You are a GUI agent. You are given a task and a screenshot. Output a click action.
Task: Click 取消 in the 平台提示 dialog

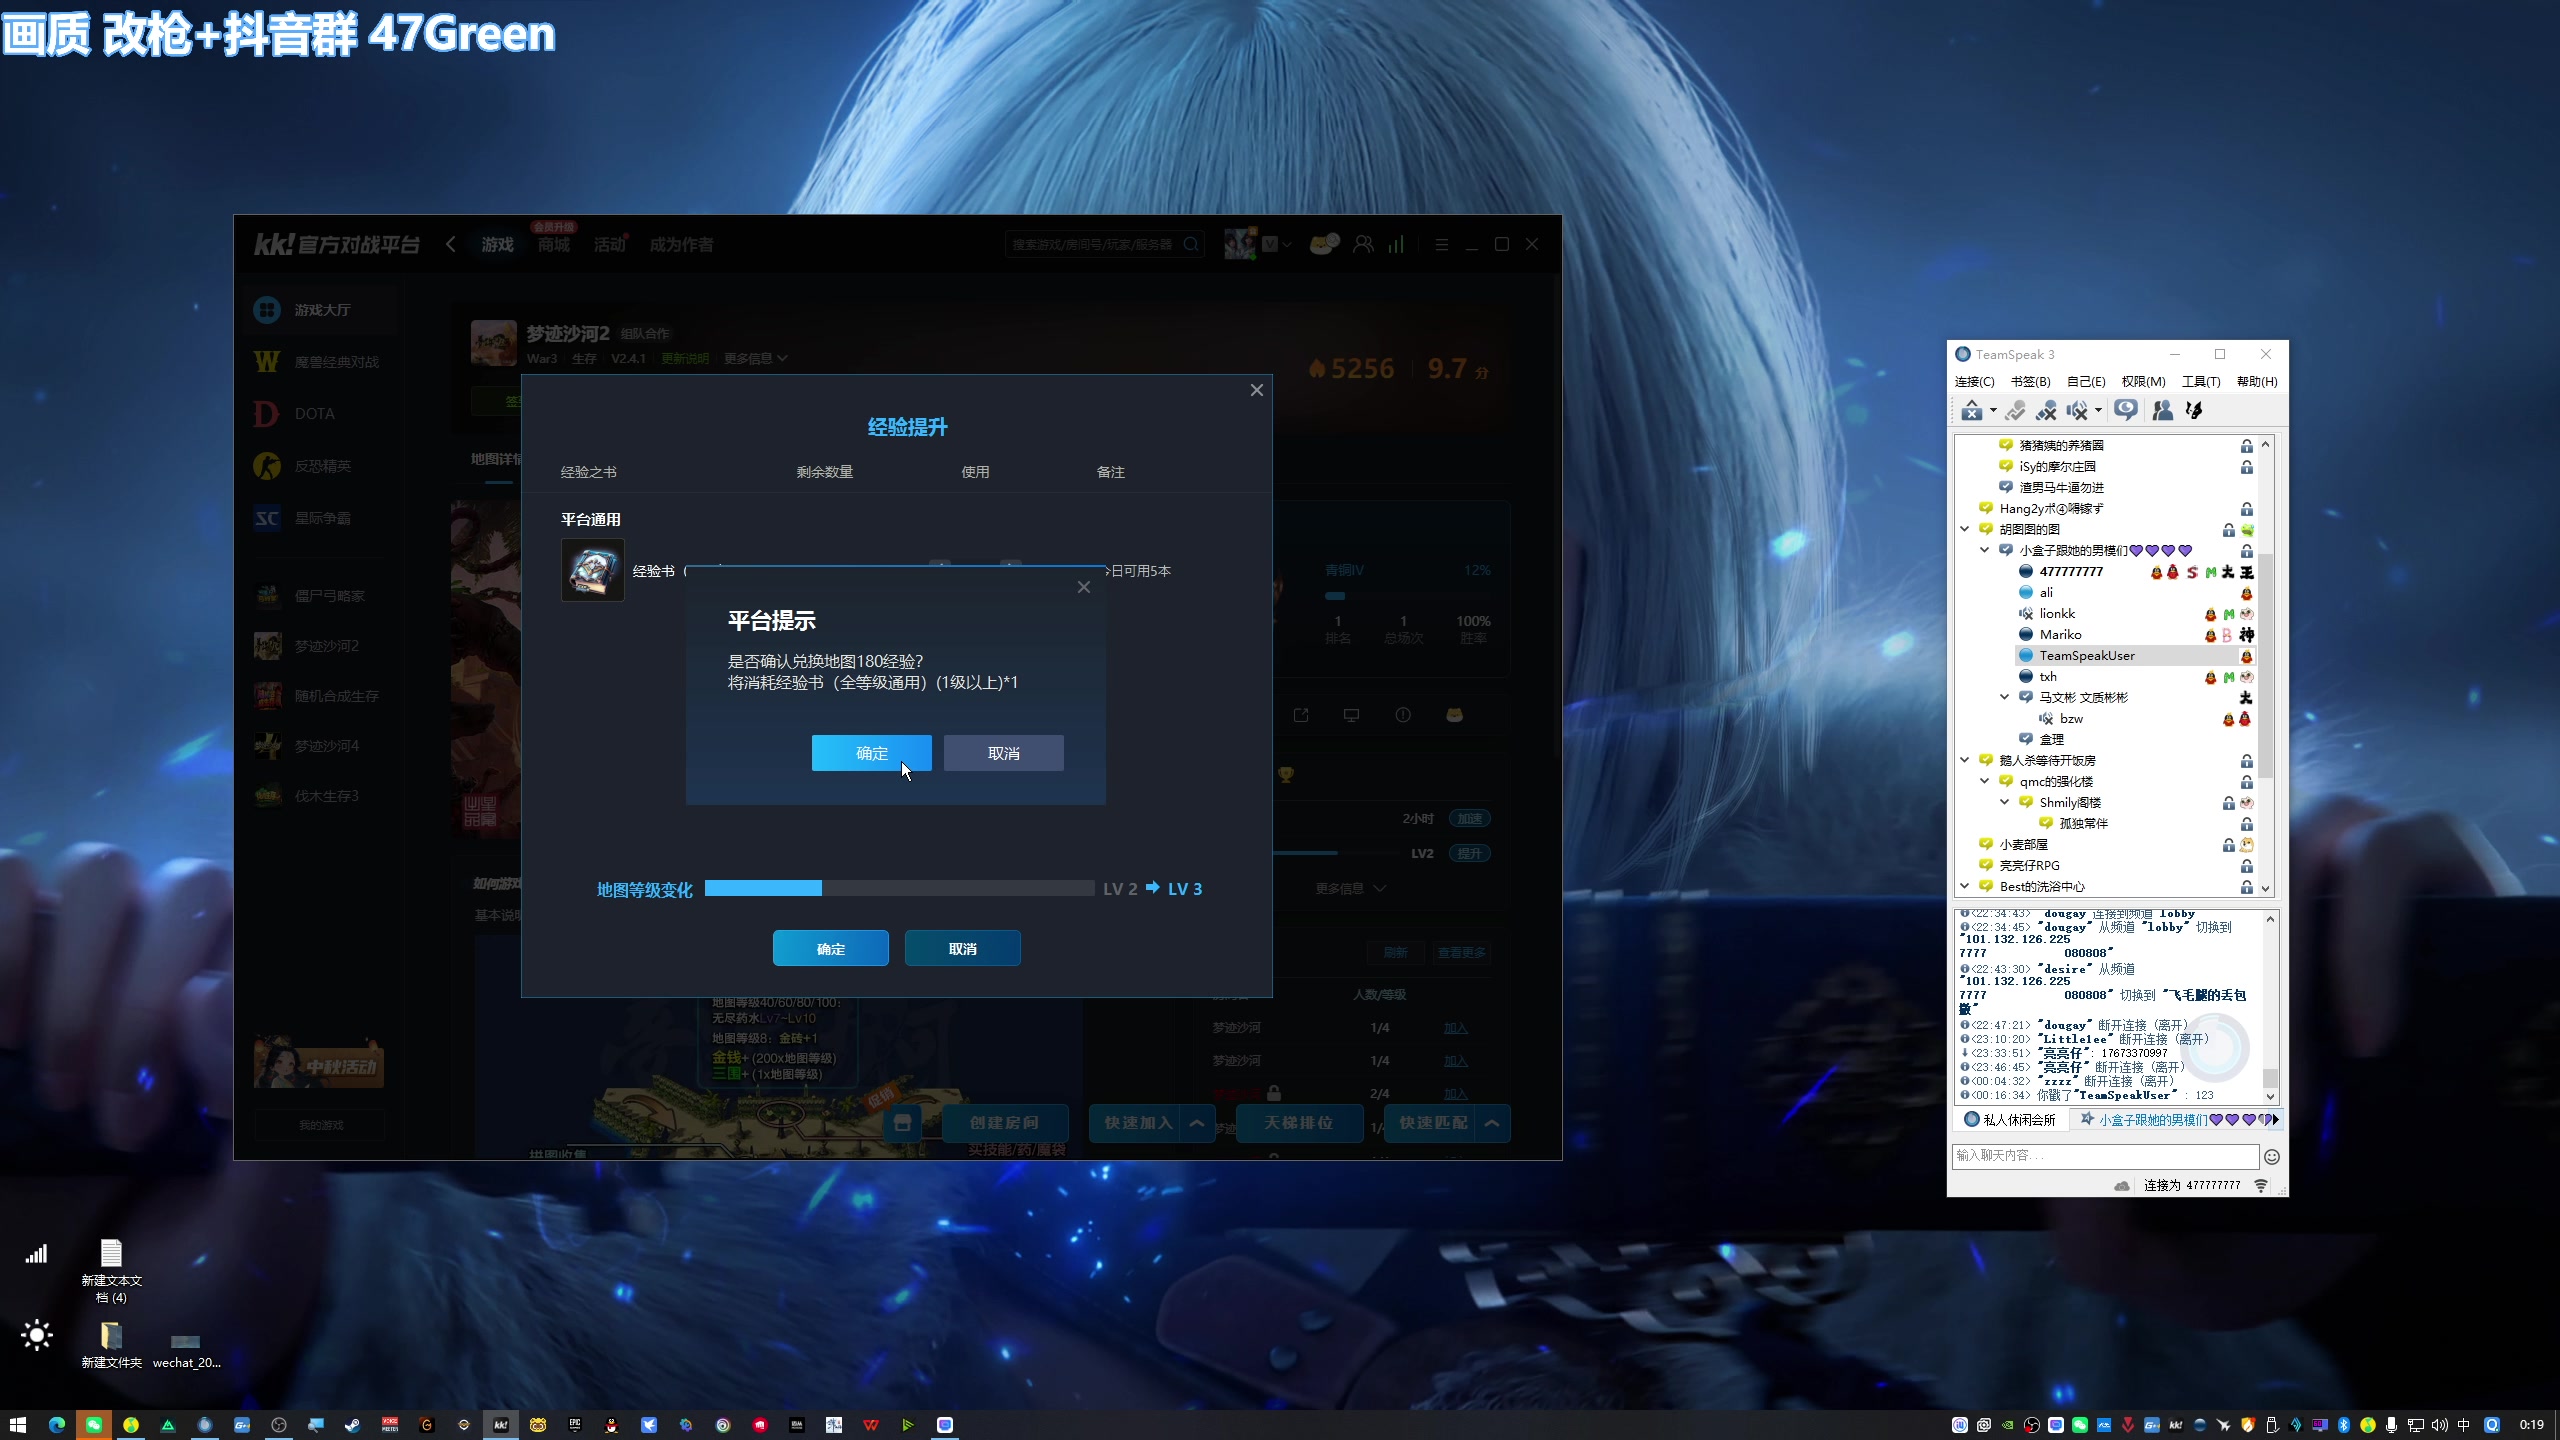[x=1003, y=753]
